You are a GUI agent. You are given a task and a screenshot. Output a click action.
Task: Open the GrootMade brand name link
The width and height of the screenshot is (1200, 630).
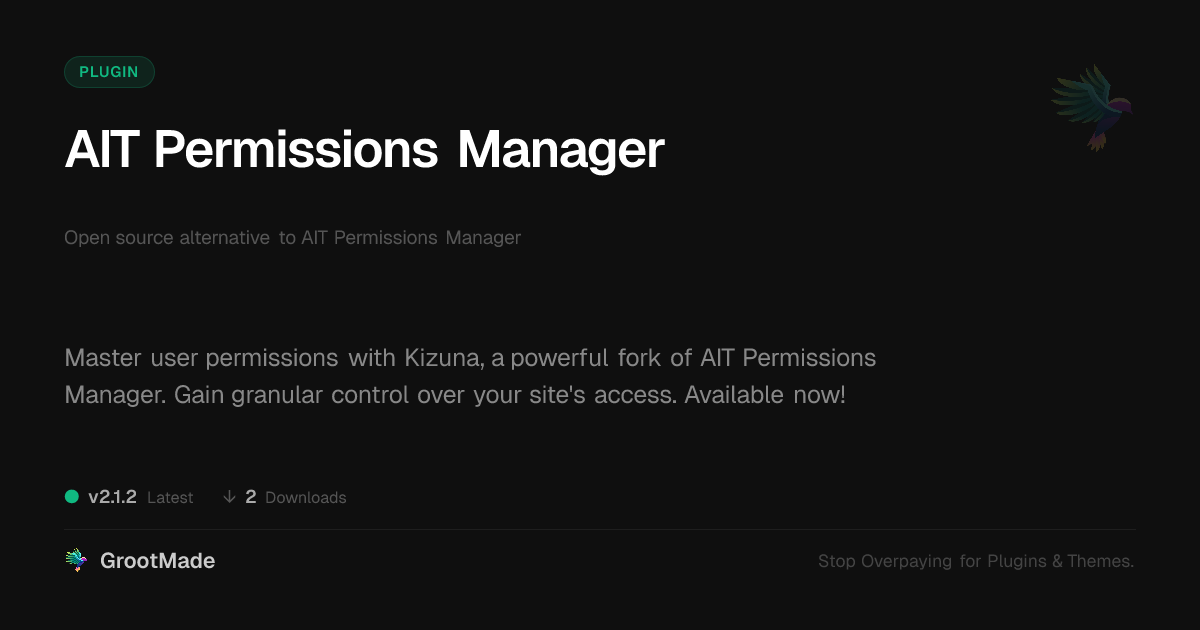point(157,561)
